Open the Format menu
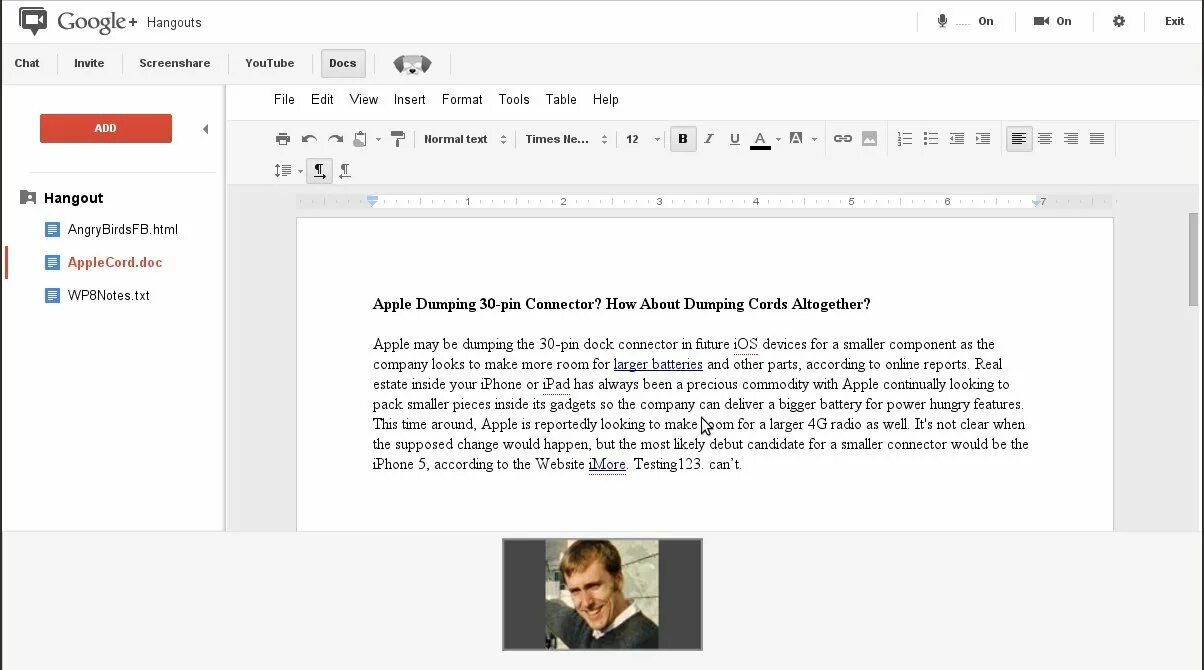The width and height of the screenshot is (1204, 670). tap(462, 99)
